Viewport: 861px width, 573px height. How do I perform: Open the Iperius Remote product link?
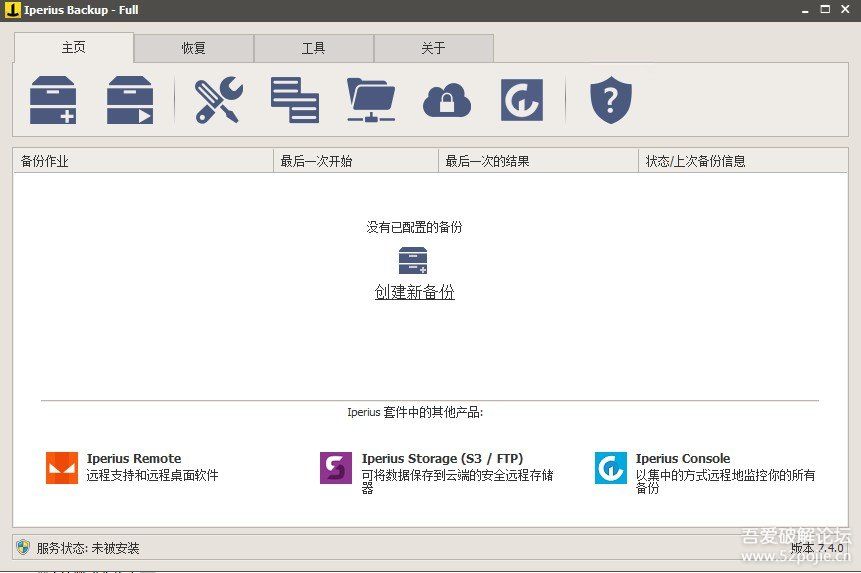click(x=134, y=459)
